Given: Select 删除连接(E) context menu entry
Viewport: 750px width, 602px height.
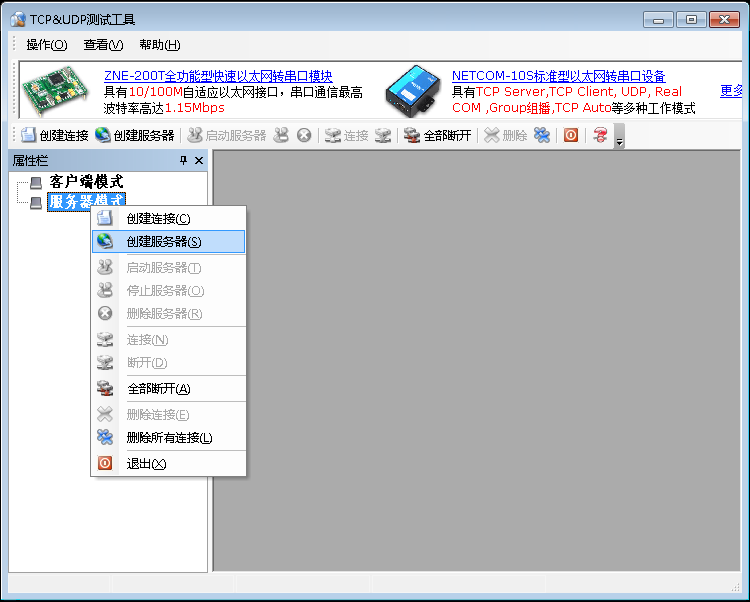Looking at the screenshot, I should [x=168, y=415].
